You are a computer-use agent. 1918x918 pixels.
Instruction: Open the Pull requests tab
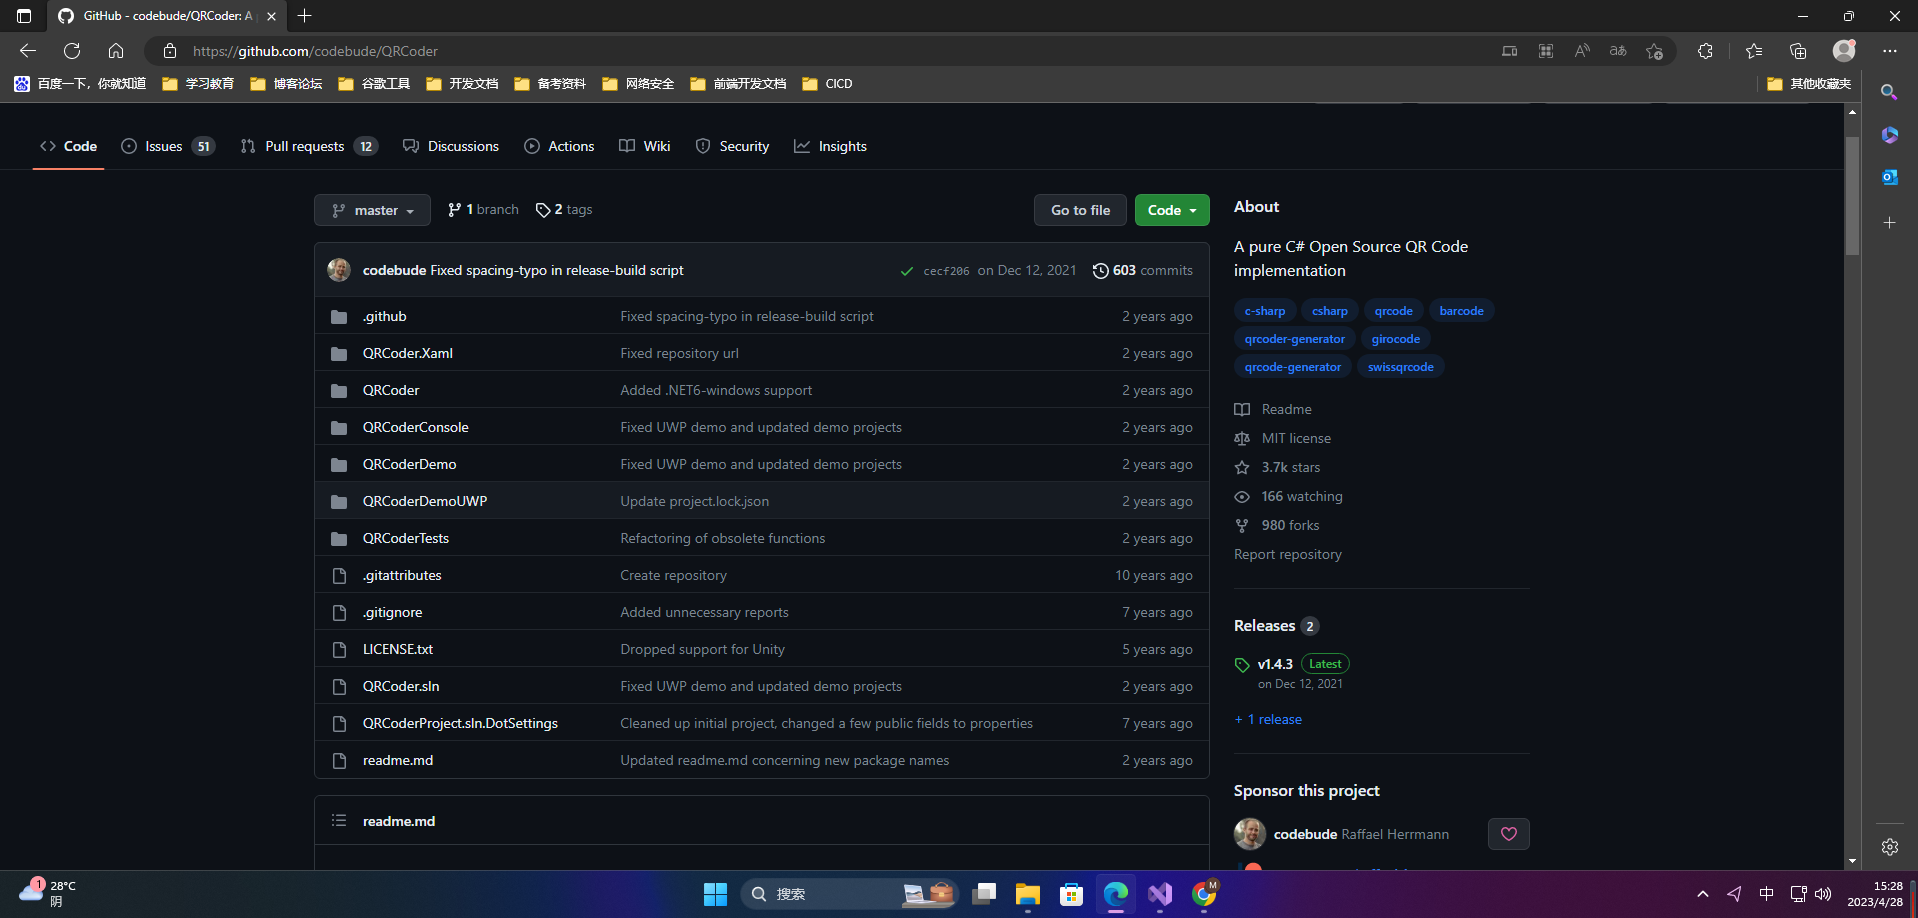(x=309, y=146)
